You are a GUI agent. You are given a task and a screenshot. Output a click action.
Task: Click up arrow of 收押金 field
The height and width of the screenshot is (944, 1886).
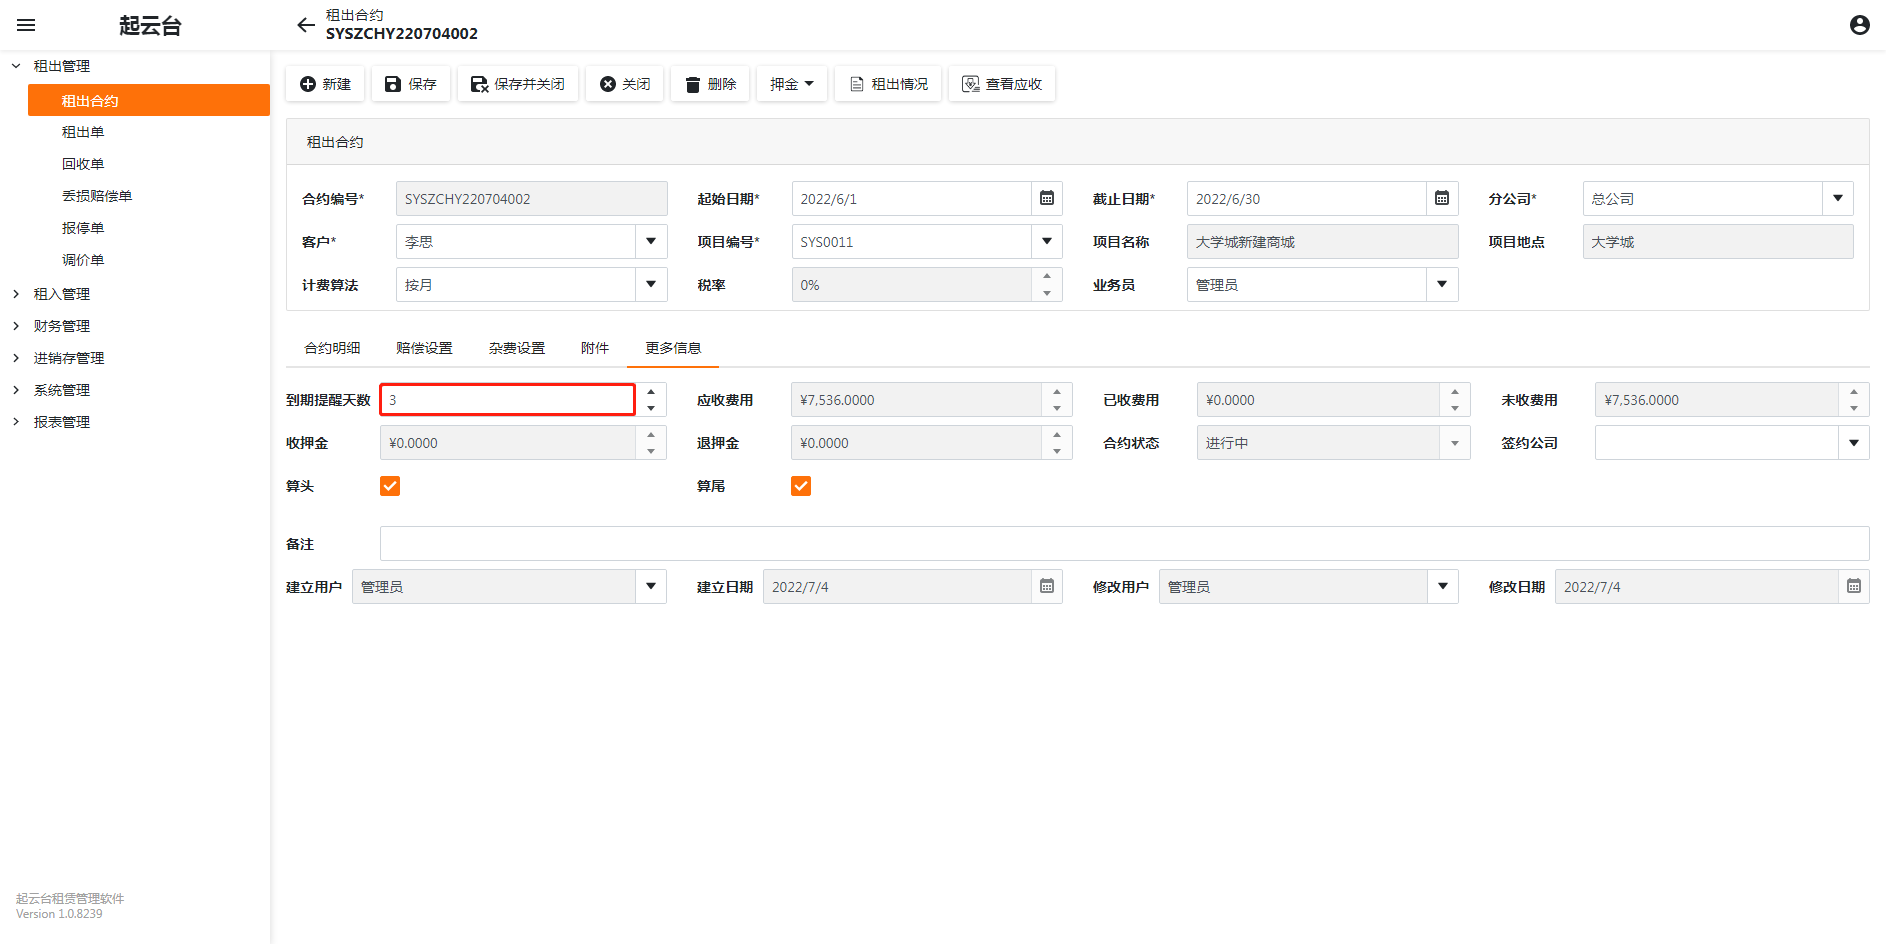(x=651, y=435)
